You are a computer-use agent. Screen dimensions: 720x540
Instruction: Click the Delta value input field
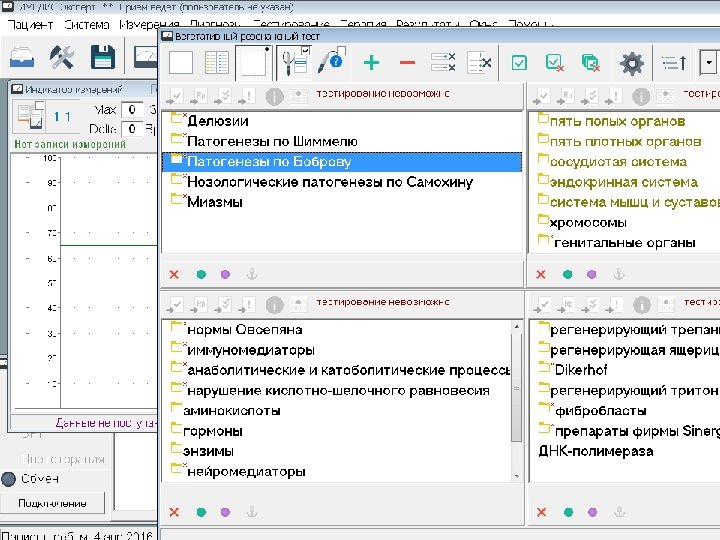tap(132, 129)
